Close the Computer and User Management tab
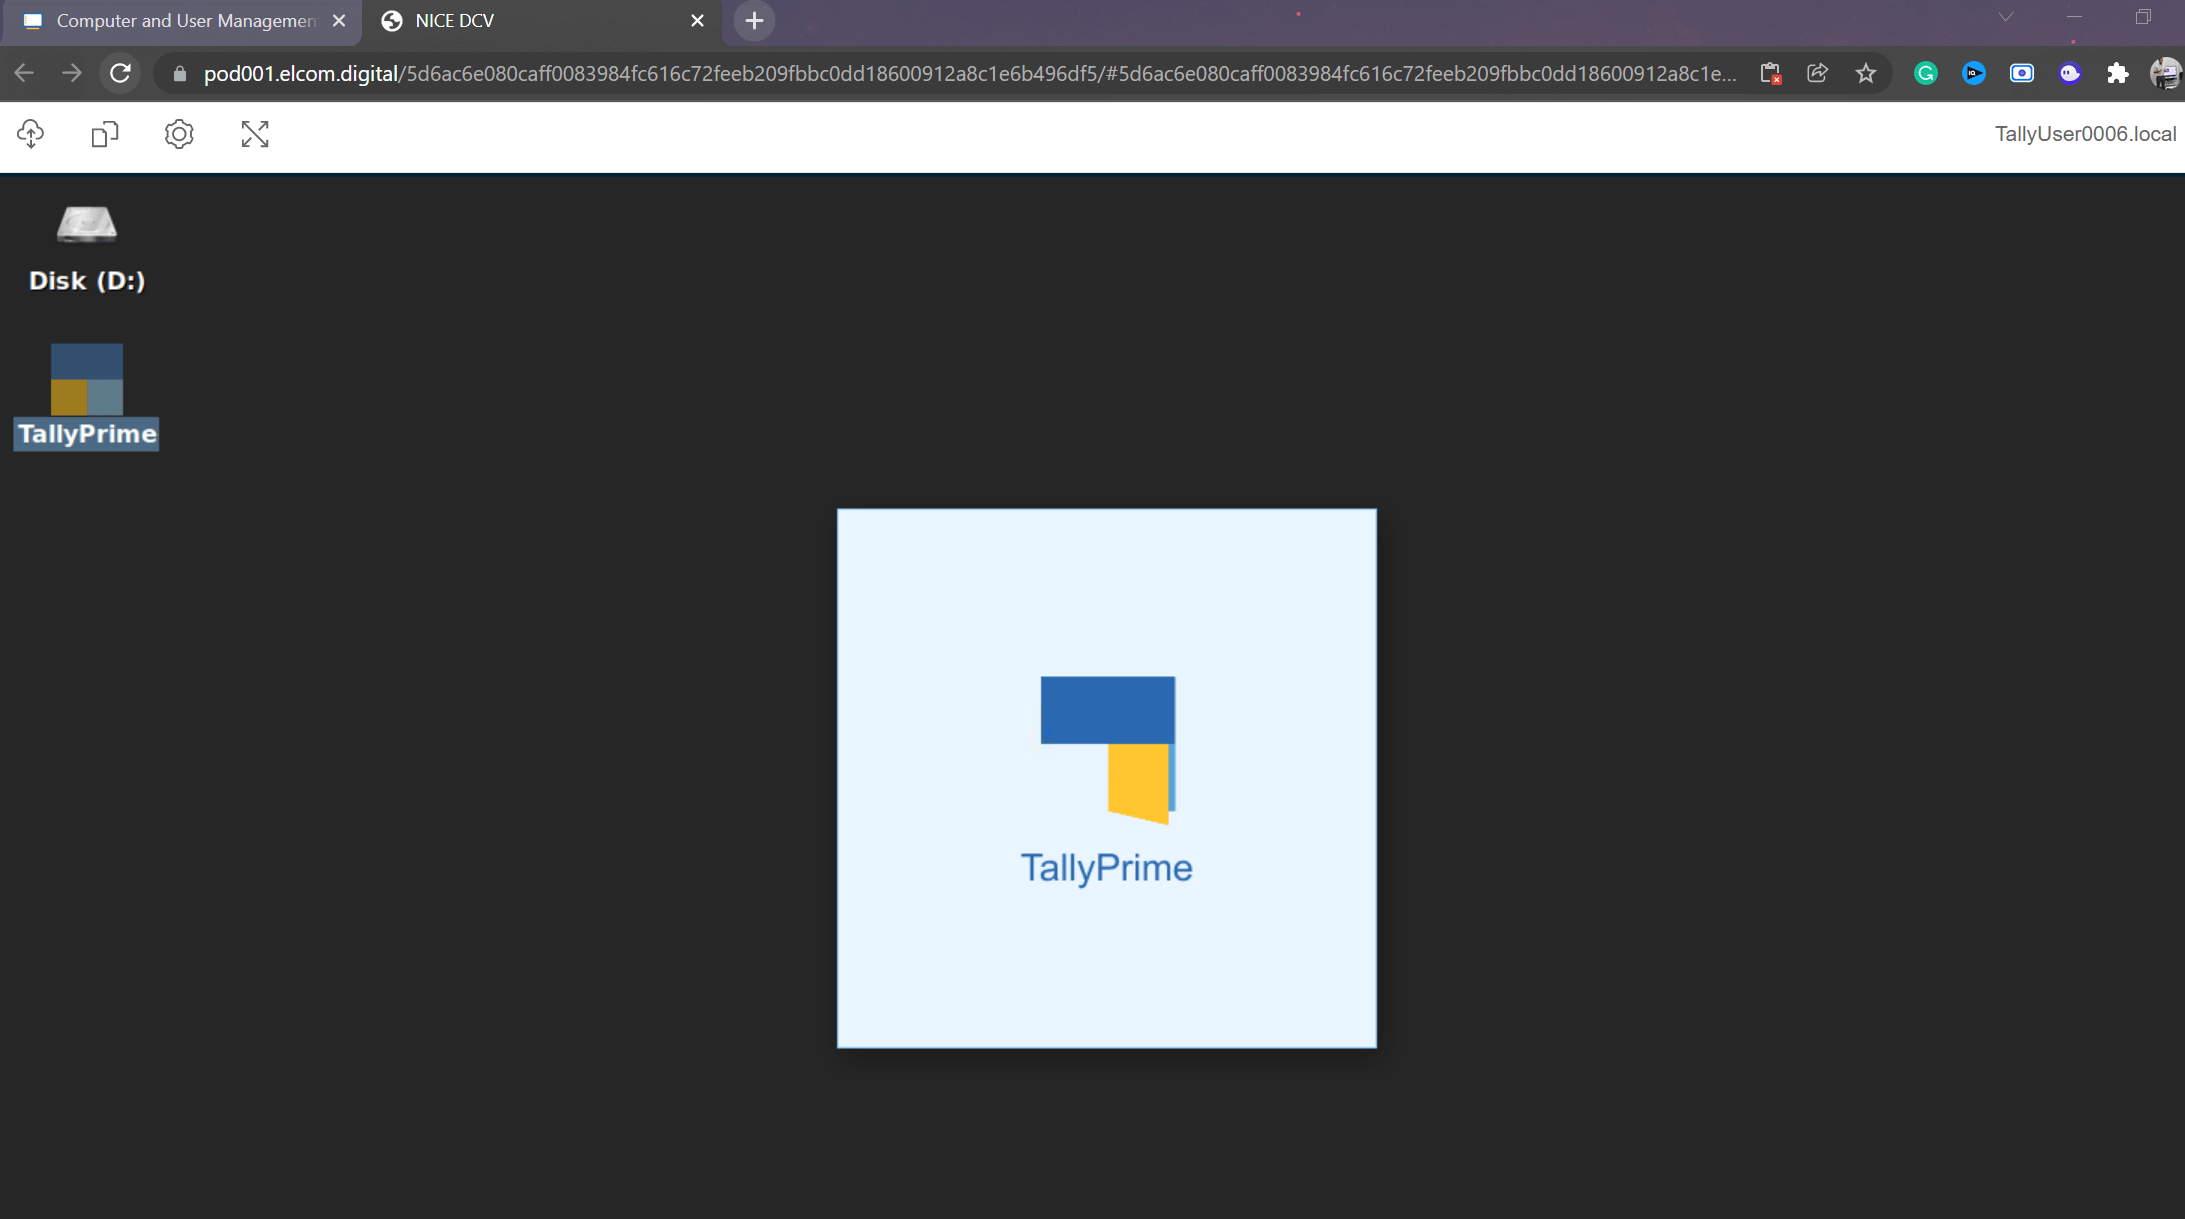 [x=339, y=21]
